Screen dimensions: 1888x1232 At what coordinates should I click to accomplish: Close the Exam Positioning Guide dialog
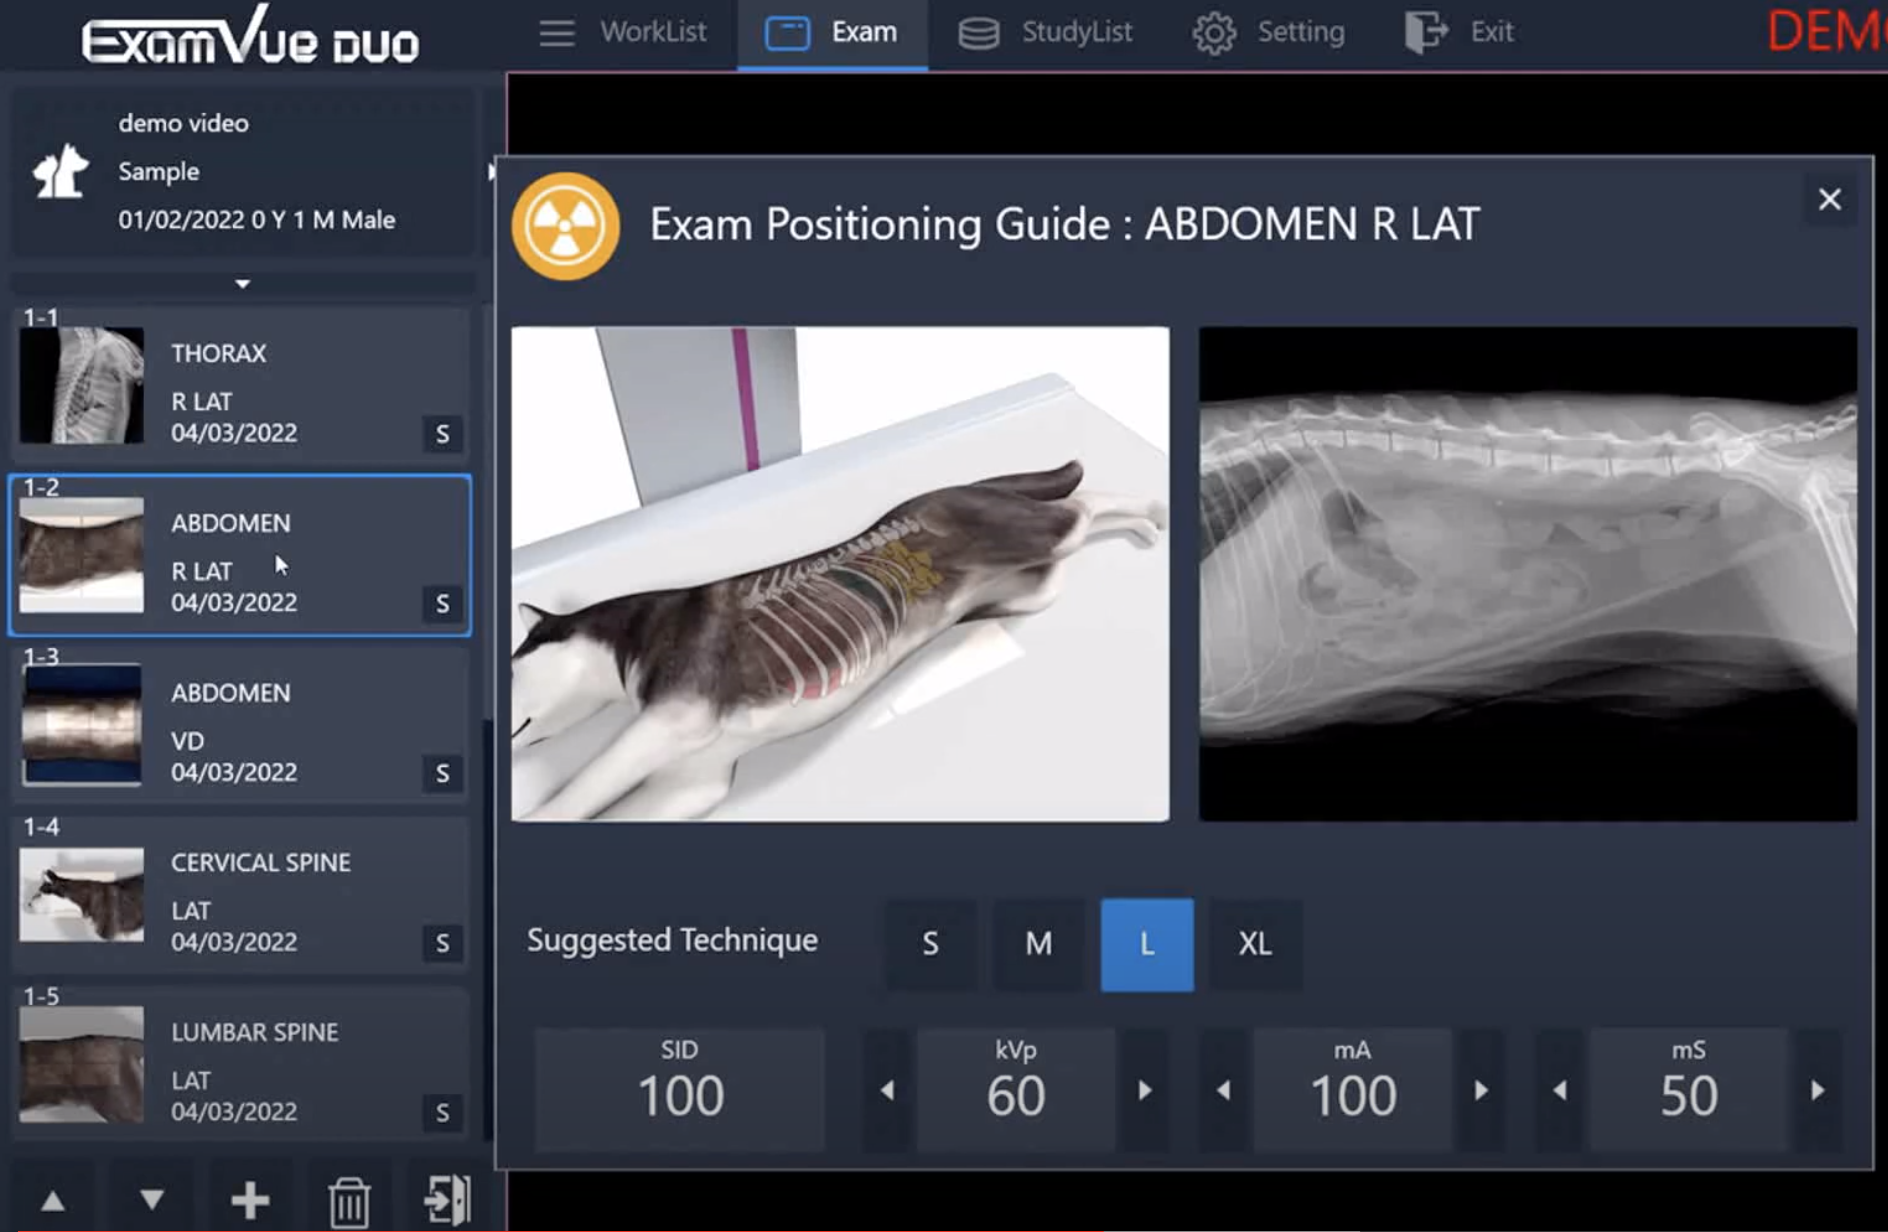[1829, 200]
